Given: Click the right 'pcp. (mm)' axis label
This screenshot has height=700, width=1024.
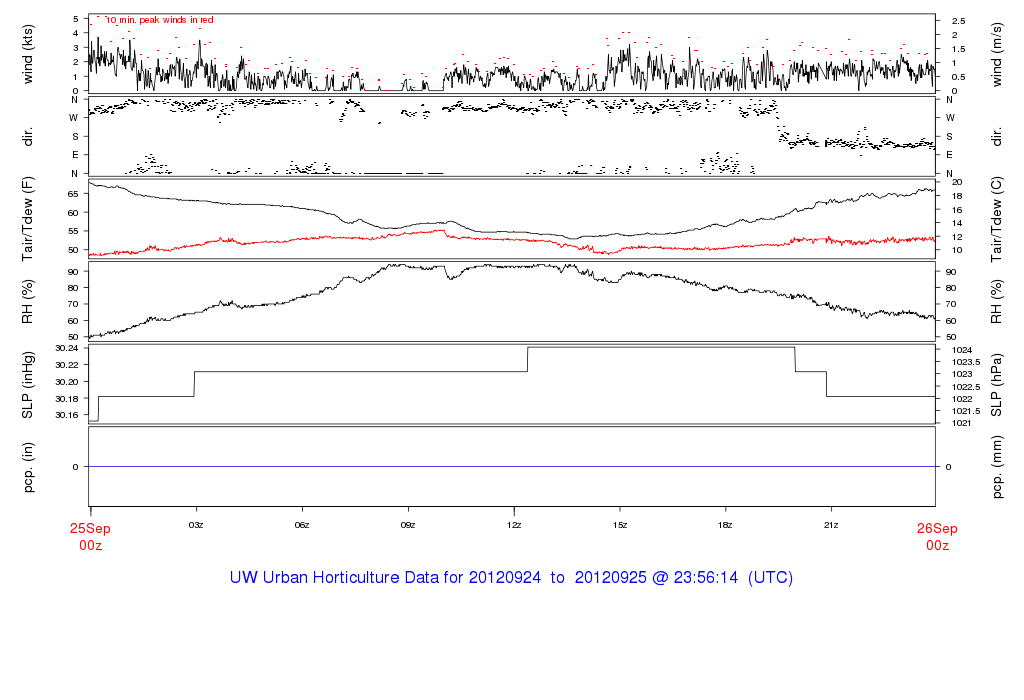Looking at the screenshot, I should 996,467.
